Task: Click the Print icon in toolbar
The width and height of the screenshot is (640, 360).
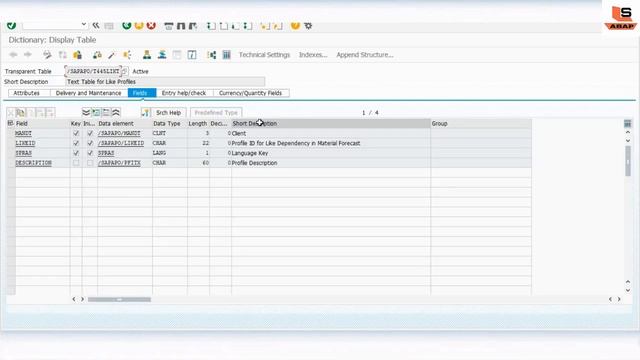Action: tap(169, 26)
